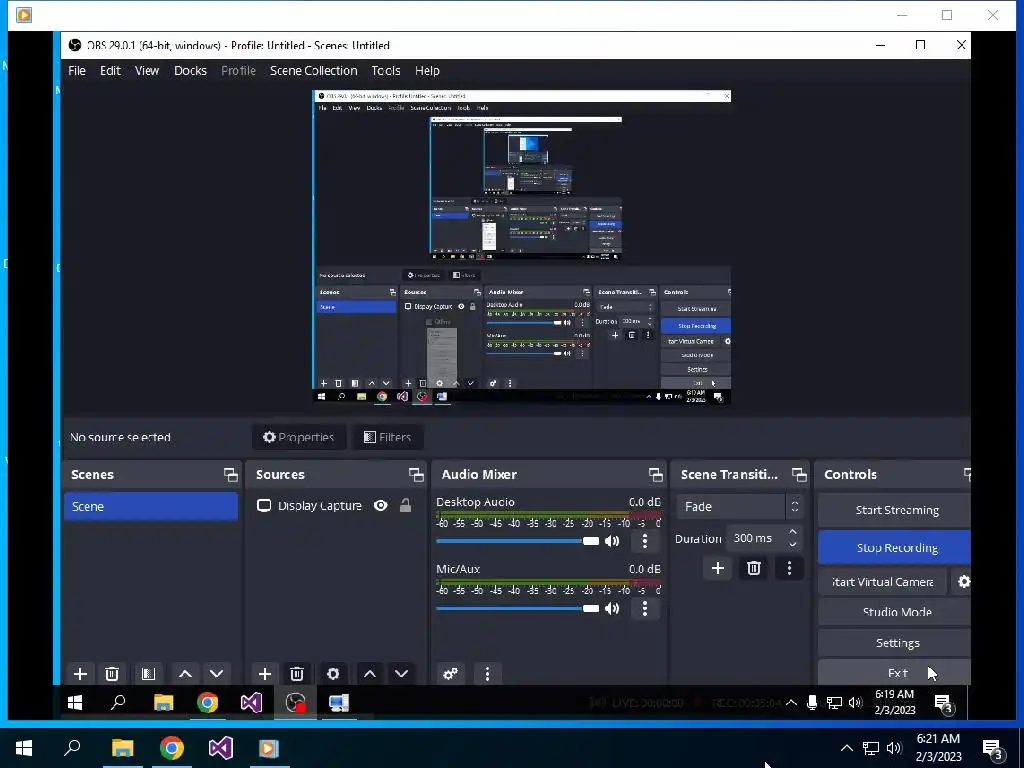This screenshot has height=768, width=1024.
Task: Open Mic/Aux three-dot options menu
Action: [x=645, y=609]
